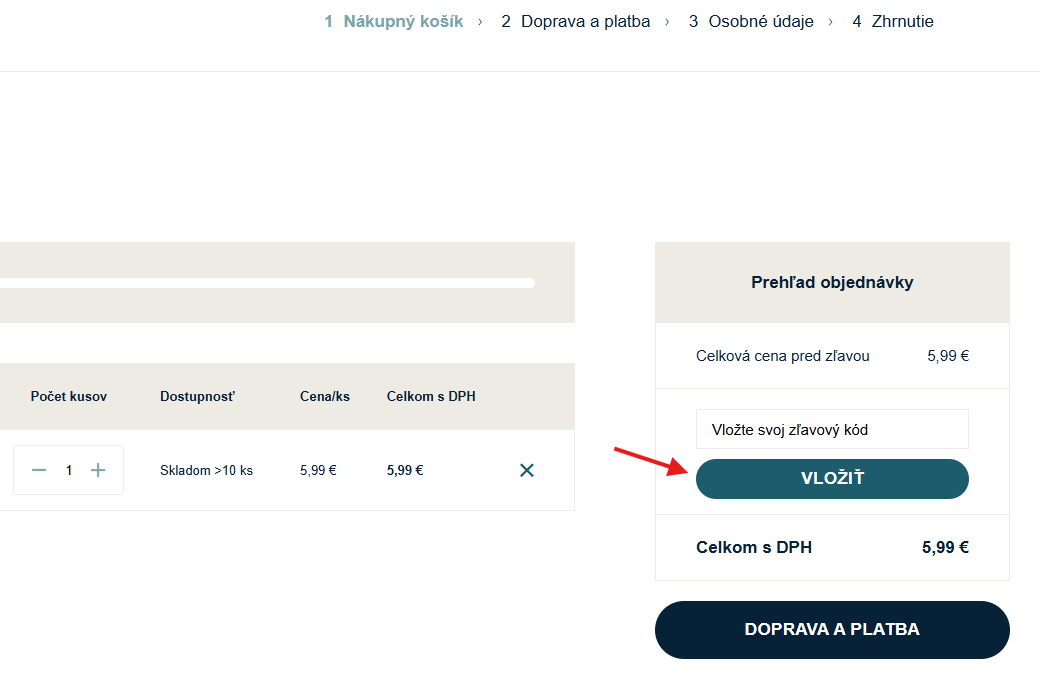This screenshot has height=673, width=1040.
Task: Click the Dostupnosť column header
Action: 197,397
